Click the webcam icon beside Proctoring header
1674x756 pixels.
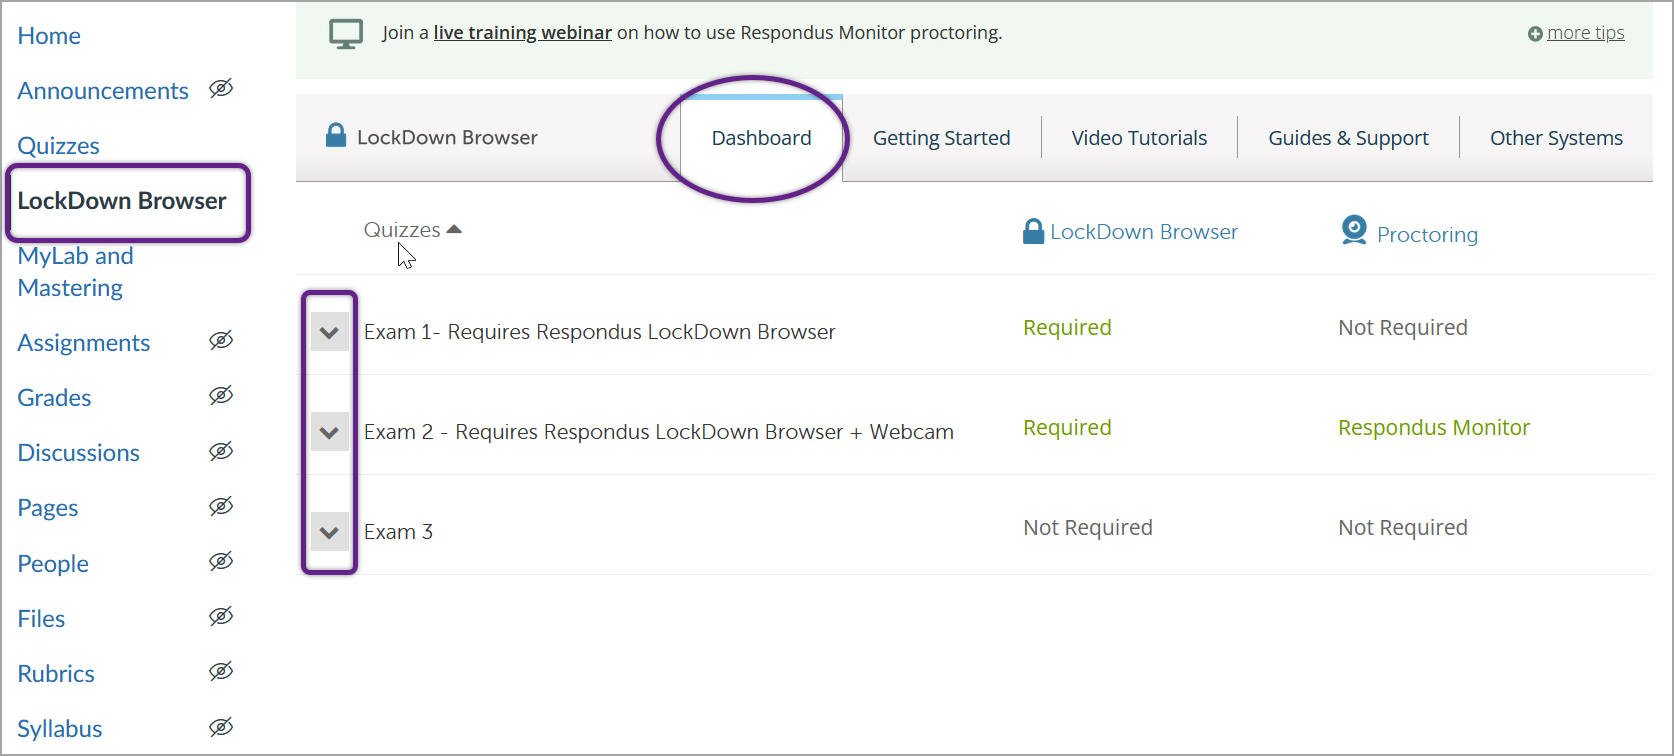[1354, 230]
